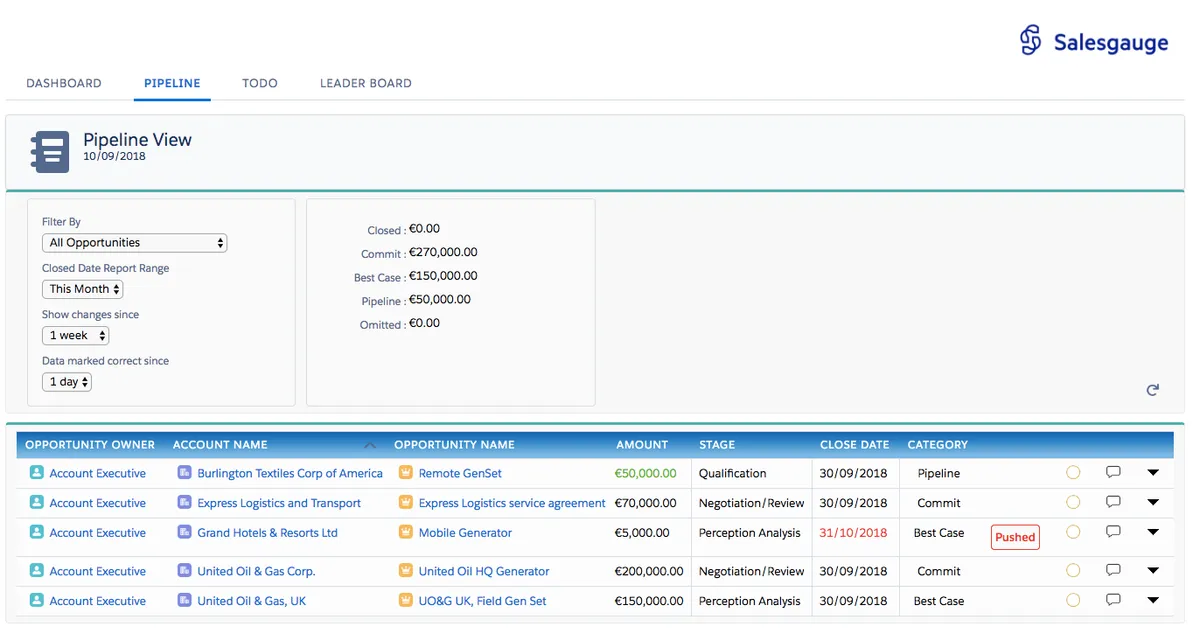The image size is (1200, 639).
Task: Click the red Pushed badge
Action: coord(1015,537)
